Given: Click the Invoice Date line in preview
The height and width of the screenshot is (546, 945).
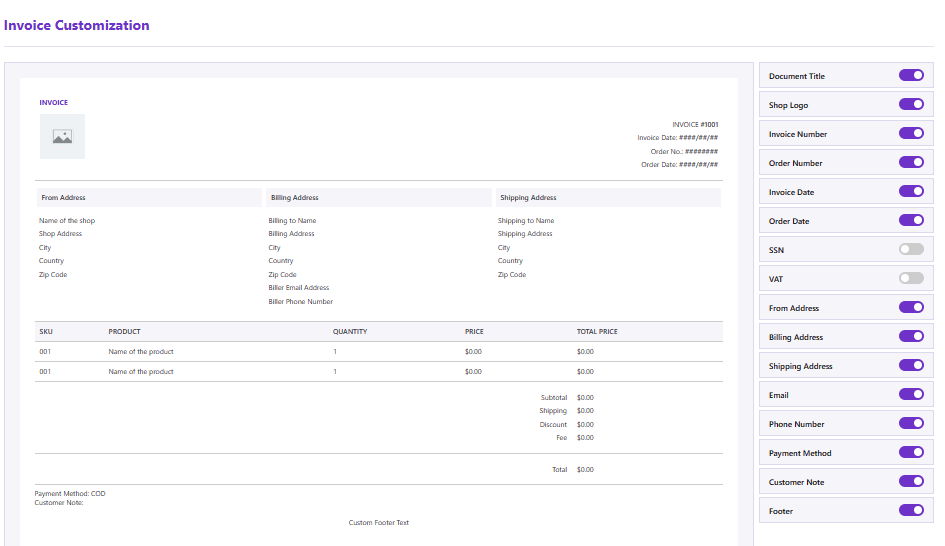Looking at the screenshot, I should (677, 138).
